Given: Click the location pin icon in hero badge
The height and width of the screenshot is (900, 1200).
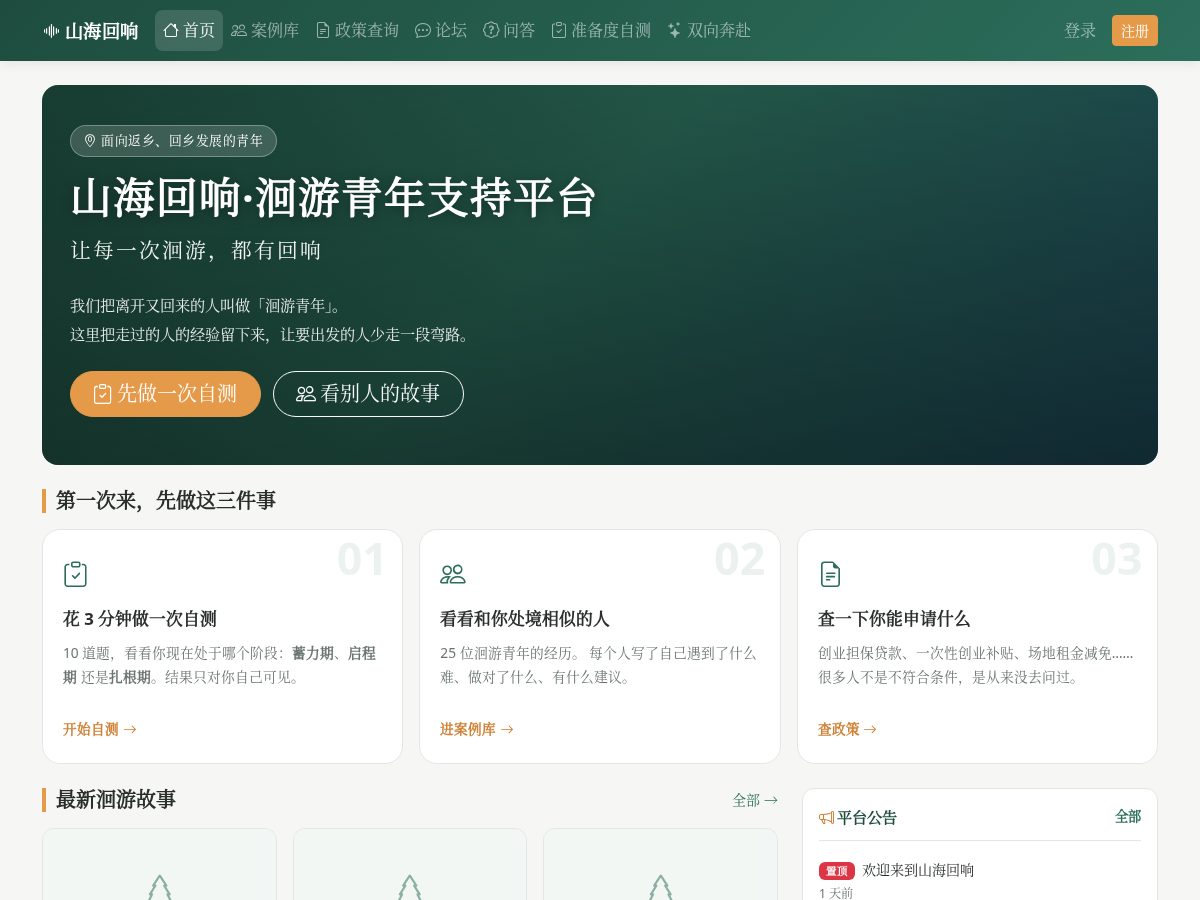Looking at the screenshot, I should pos(90,141).
